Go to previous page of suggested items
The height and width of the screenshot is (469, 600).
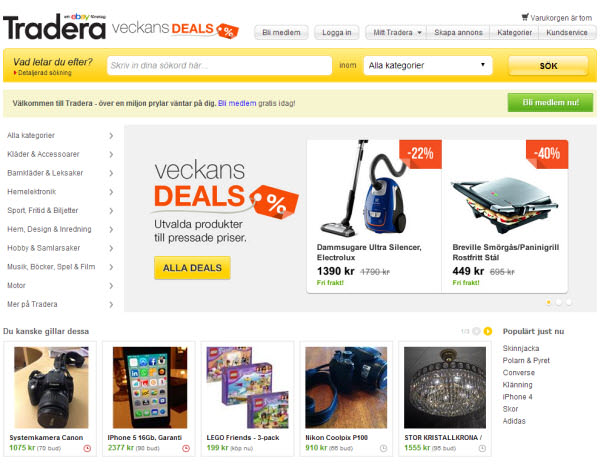click(476, 331)
